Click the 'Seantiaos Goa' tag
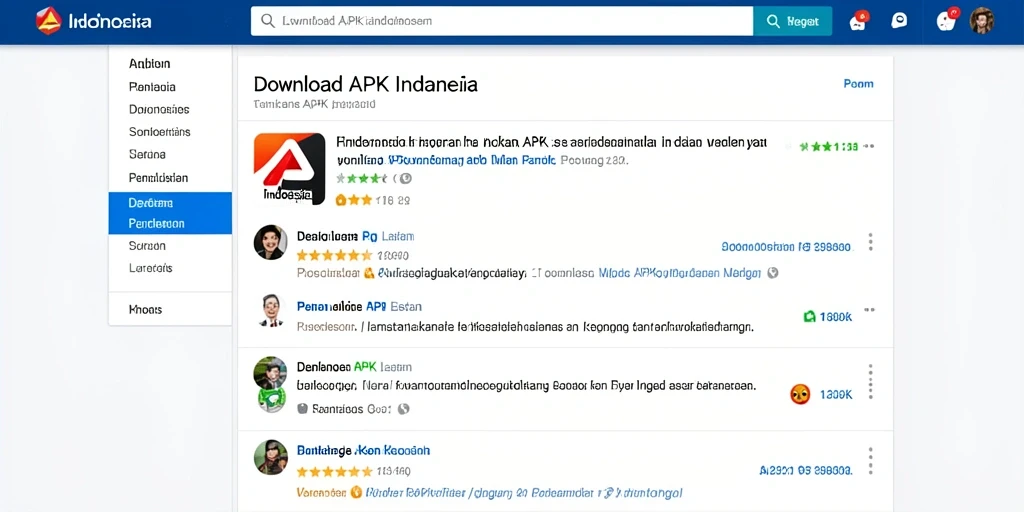 pos(353,409)
